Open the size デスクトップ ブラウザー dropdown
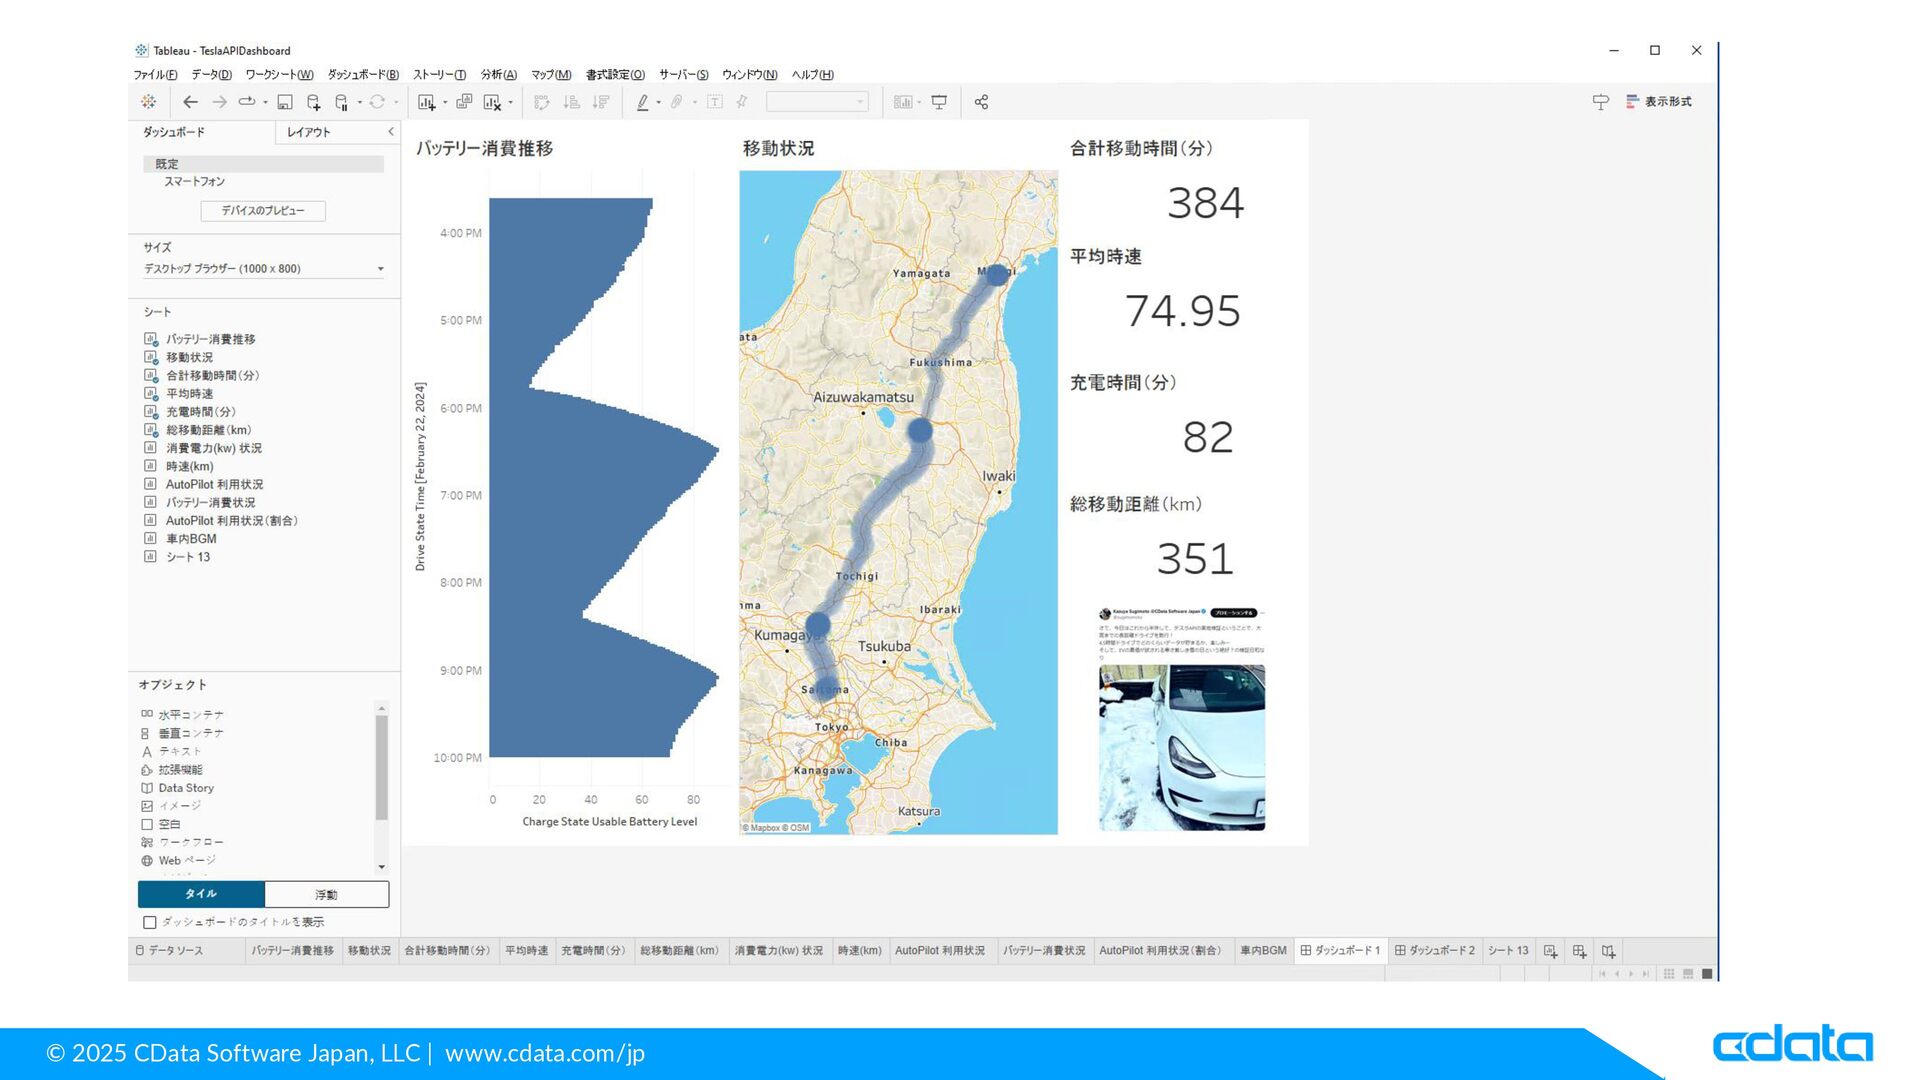The height and width of the screenshot is (1080, 1920). [263, 269]
